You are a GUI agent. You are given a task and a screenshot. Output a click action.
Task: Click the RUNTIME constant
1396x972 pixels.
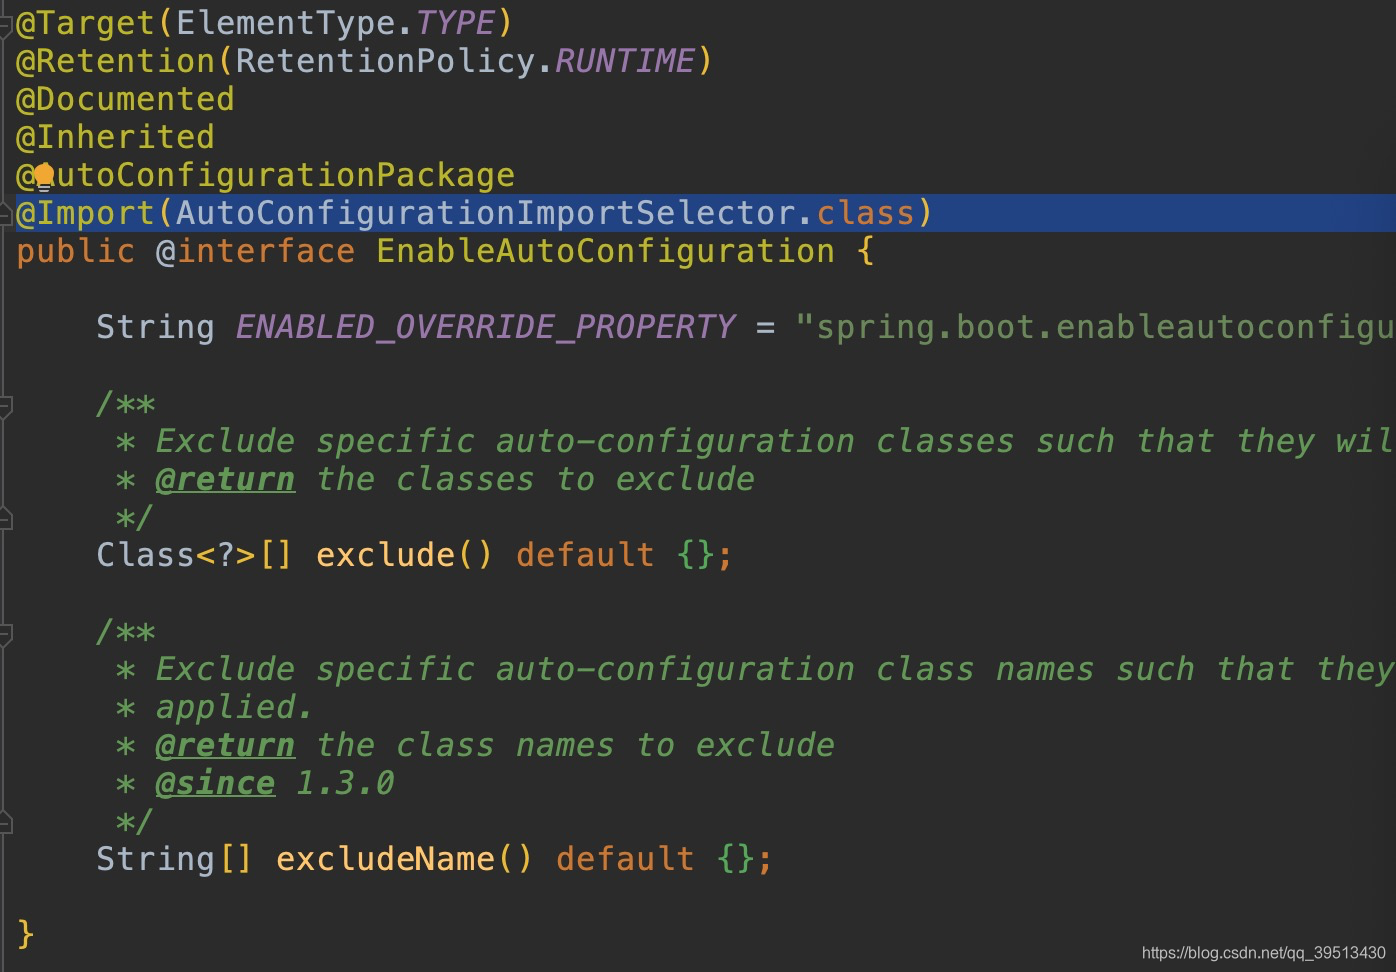point(625,61)
